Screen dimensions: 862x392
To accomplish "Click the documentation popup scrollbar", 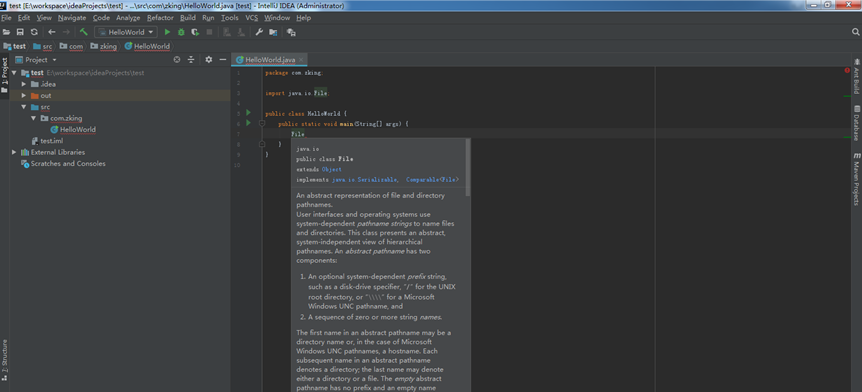I will pos(468,167).
